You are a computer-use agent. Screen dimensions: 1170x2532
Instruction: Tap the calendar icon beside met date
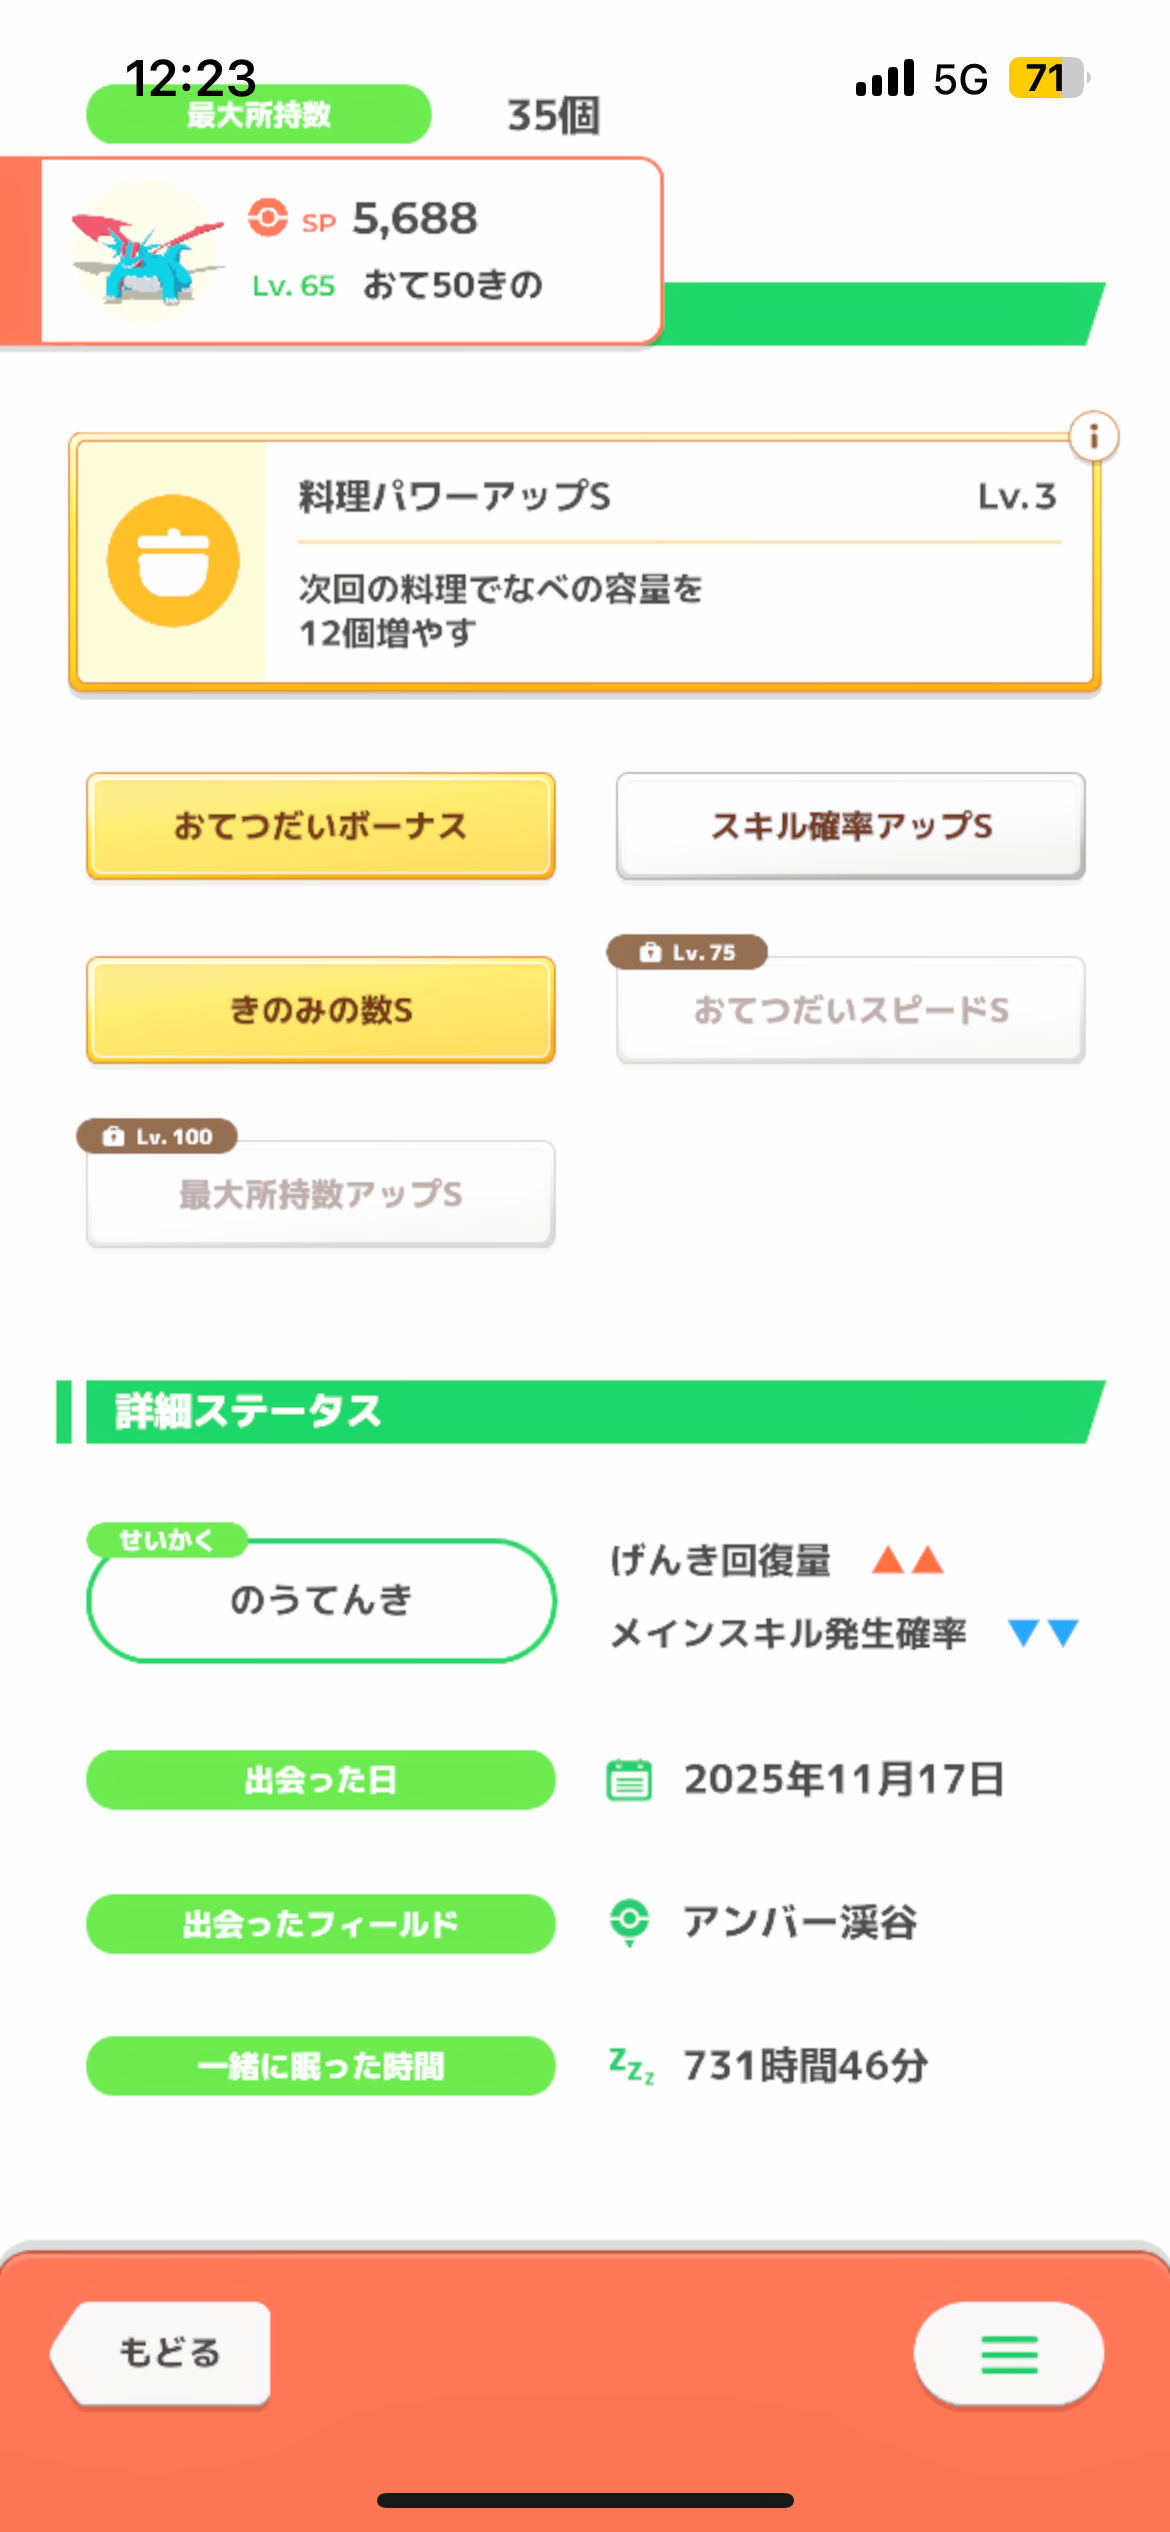pos(629,1780)
